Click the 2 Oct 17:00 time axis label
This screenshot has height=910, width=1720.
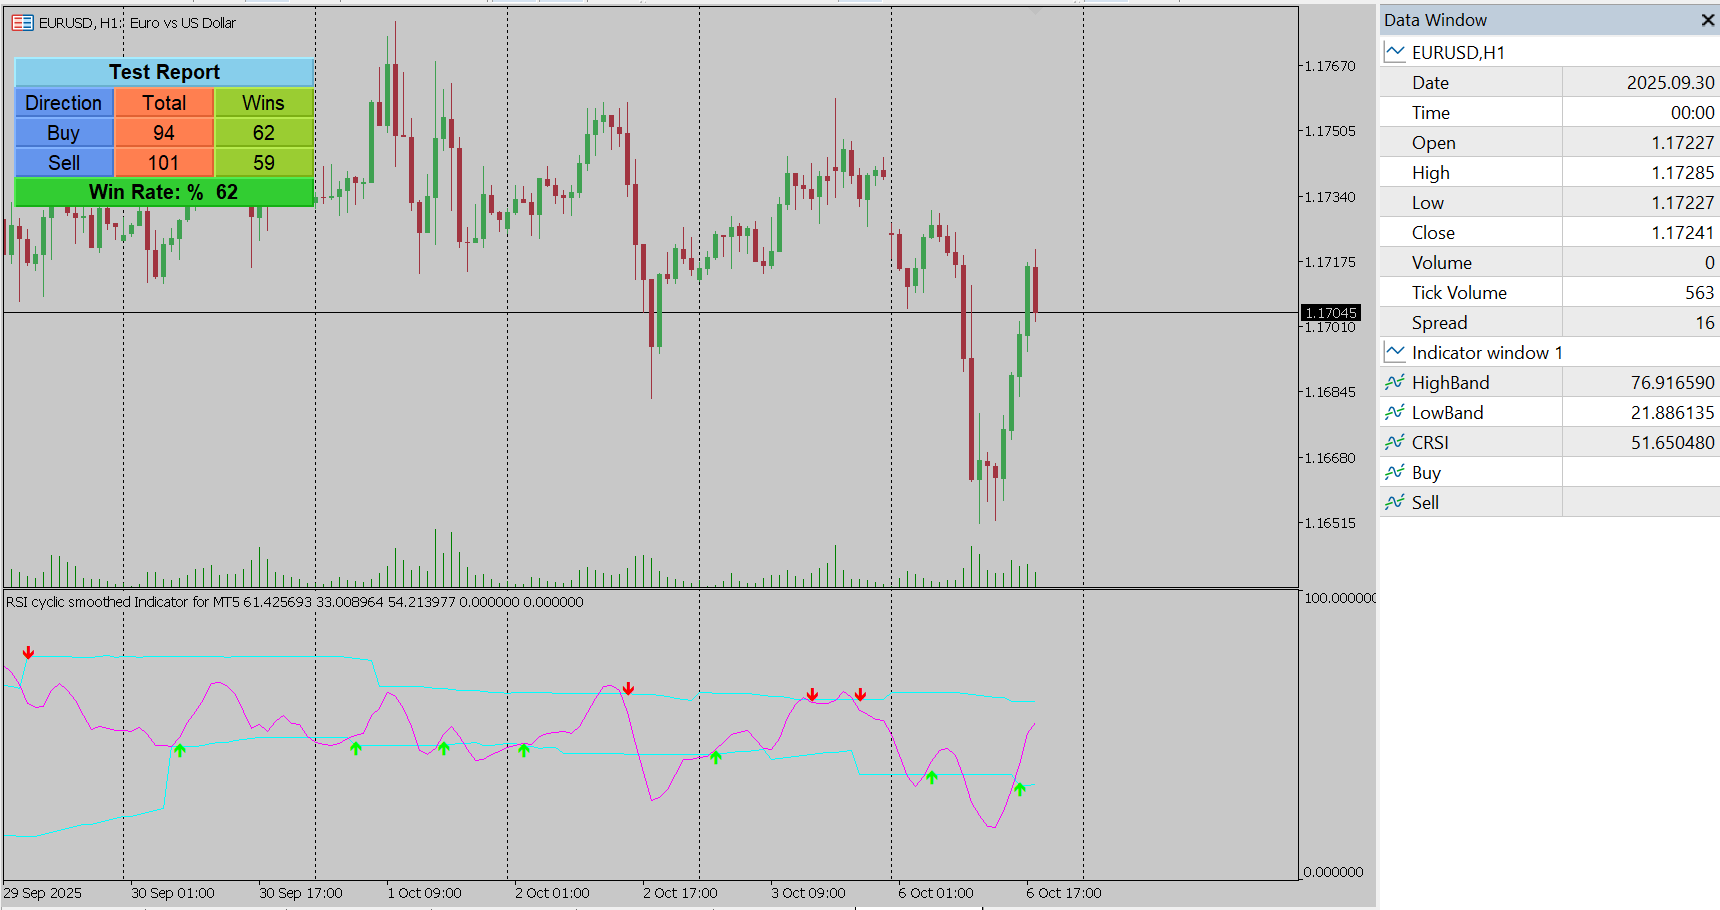pyautogui.click(x=680, y=893)
